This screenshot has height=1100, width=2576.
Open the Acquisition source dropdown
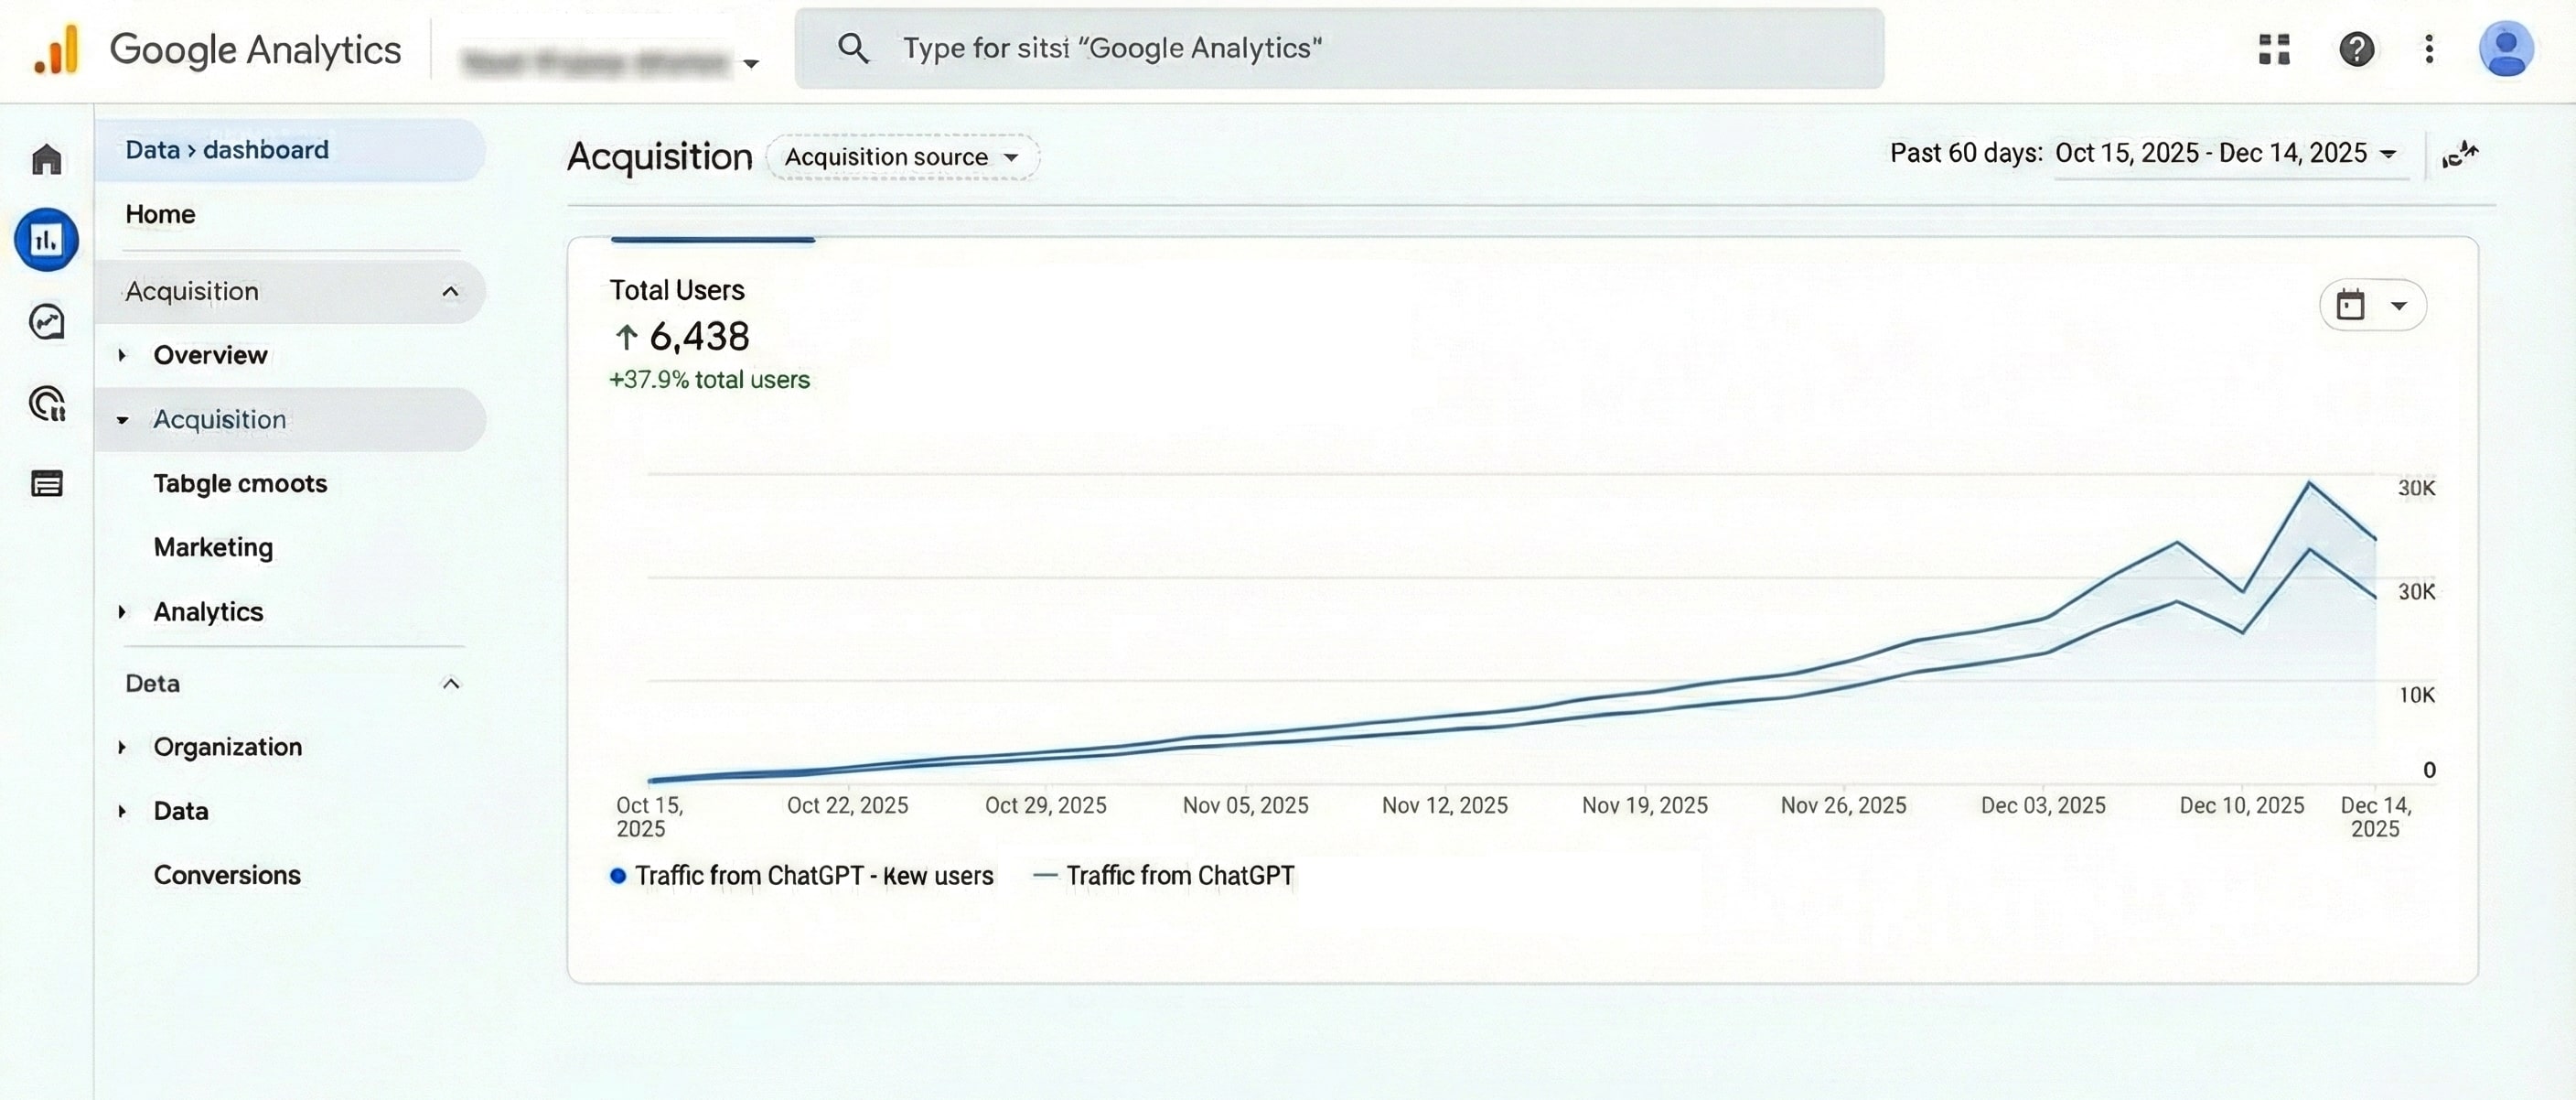[902, 157]
